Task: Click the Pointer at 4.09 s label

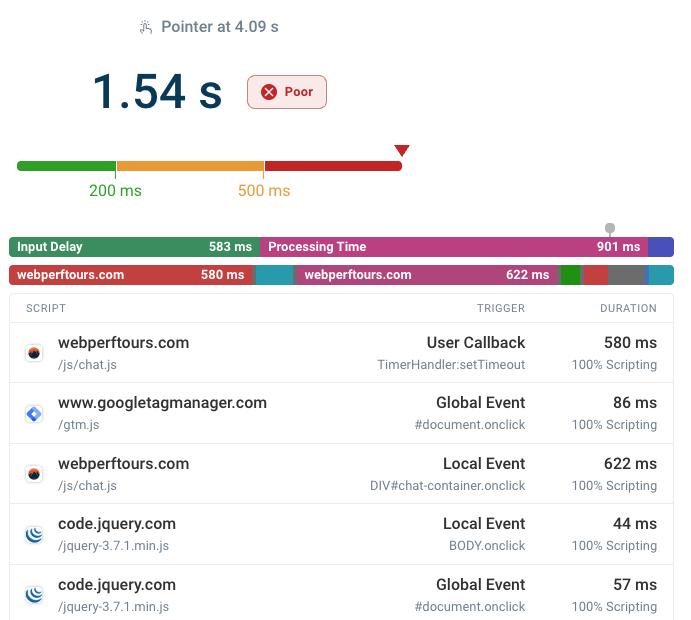Action: click(220, 27)
